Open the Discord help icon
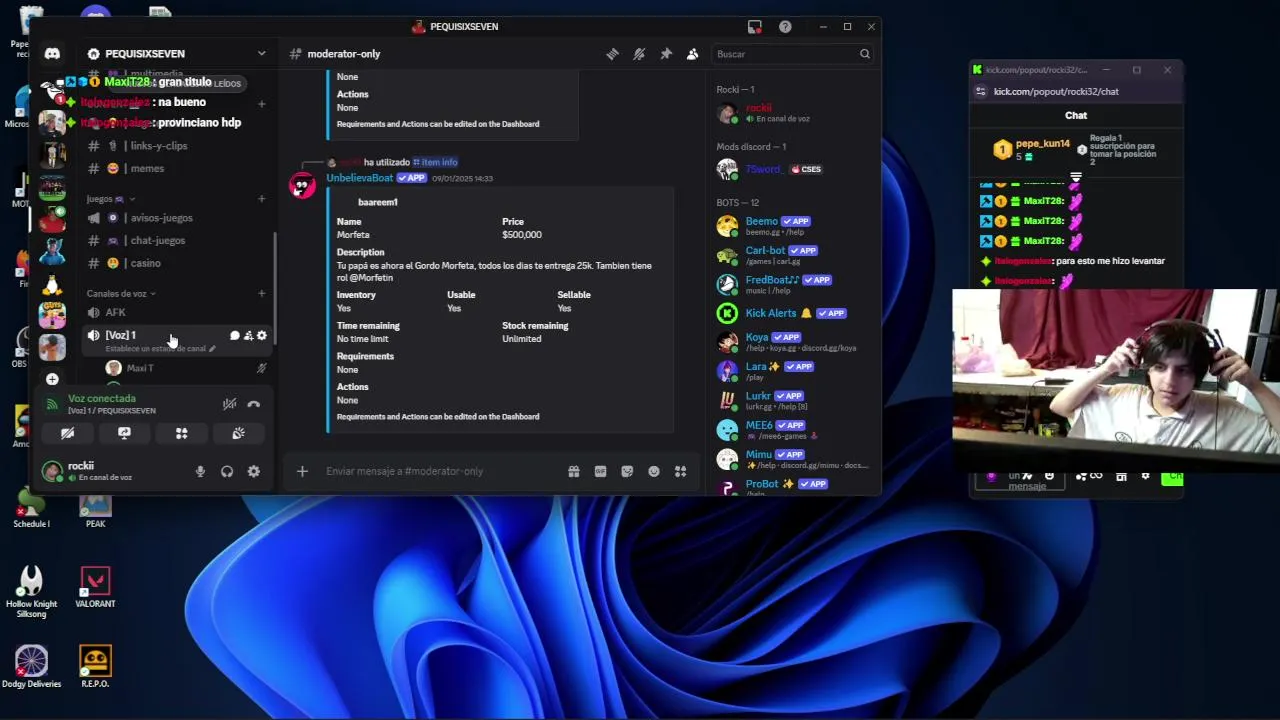Viewport: 1280px width, 720px height. click(785, 27)
